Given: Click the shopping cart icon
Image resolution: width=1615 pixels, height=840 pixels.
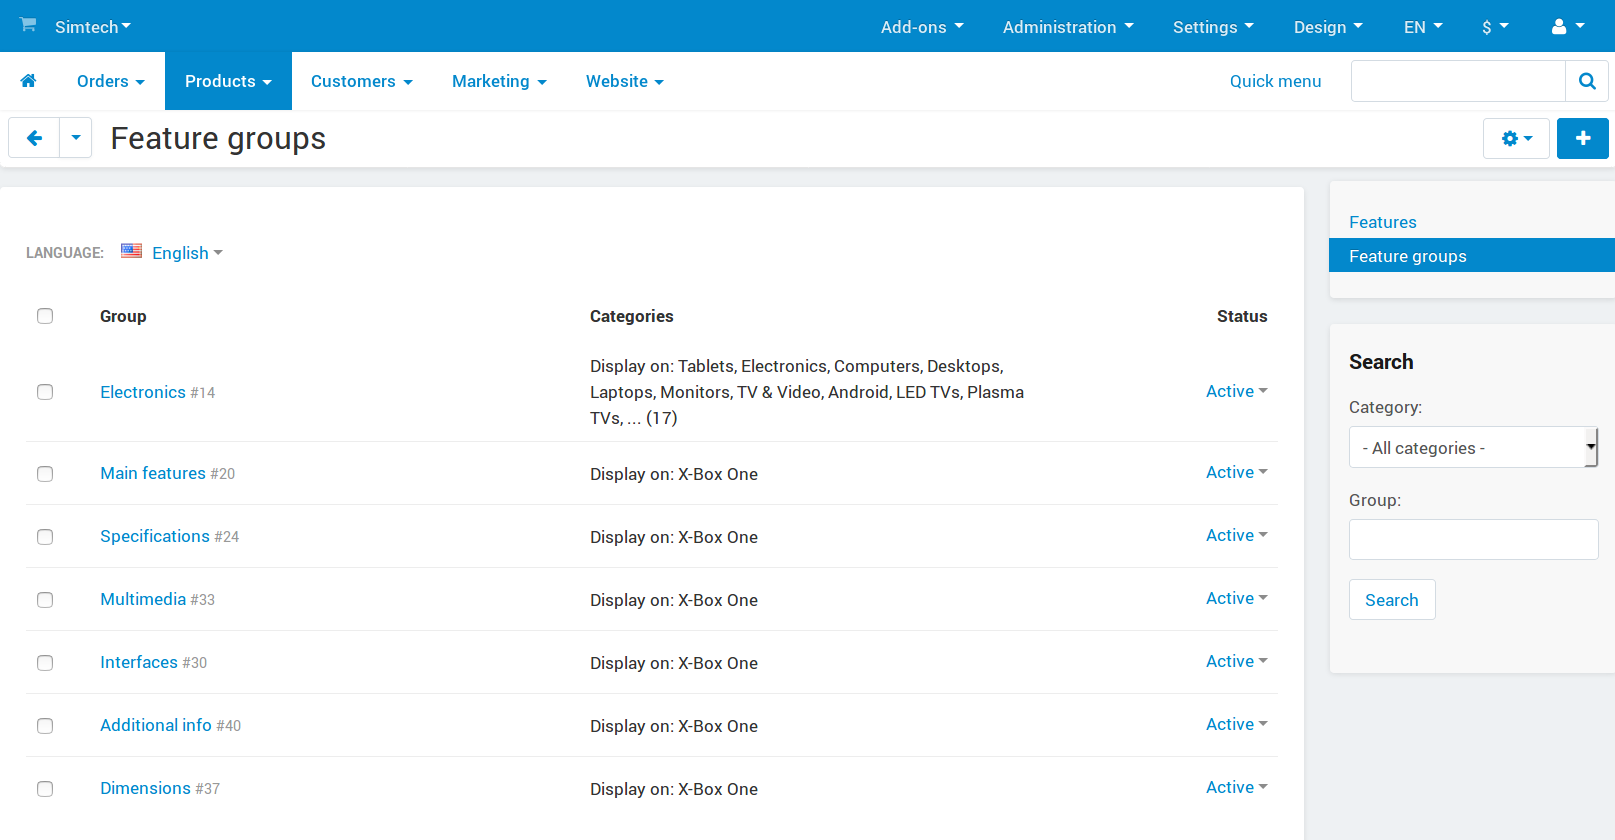Looking at the screenshot, I should tap(28, 25).
